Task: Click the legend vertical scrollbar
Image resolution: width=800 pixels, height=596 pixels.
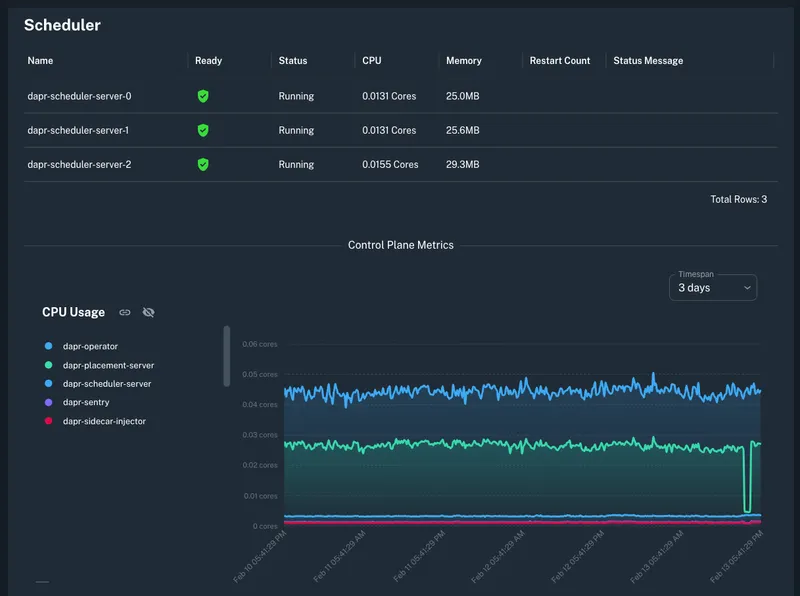Action: tap(227, 355)
